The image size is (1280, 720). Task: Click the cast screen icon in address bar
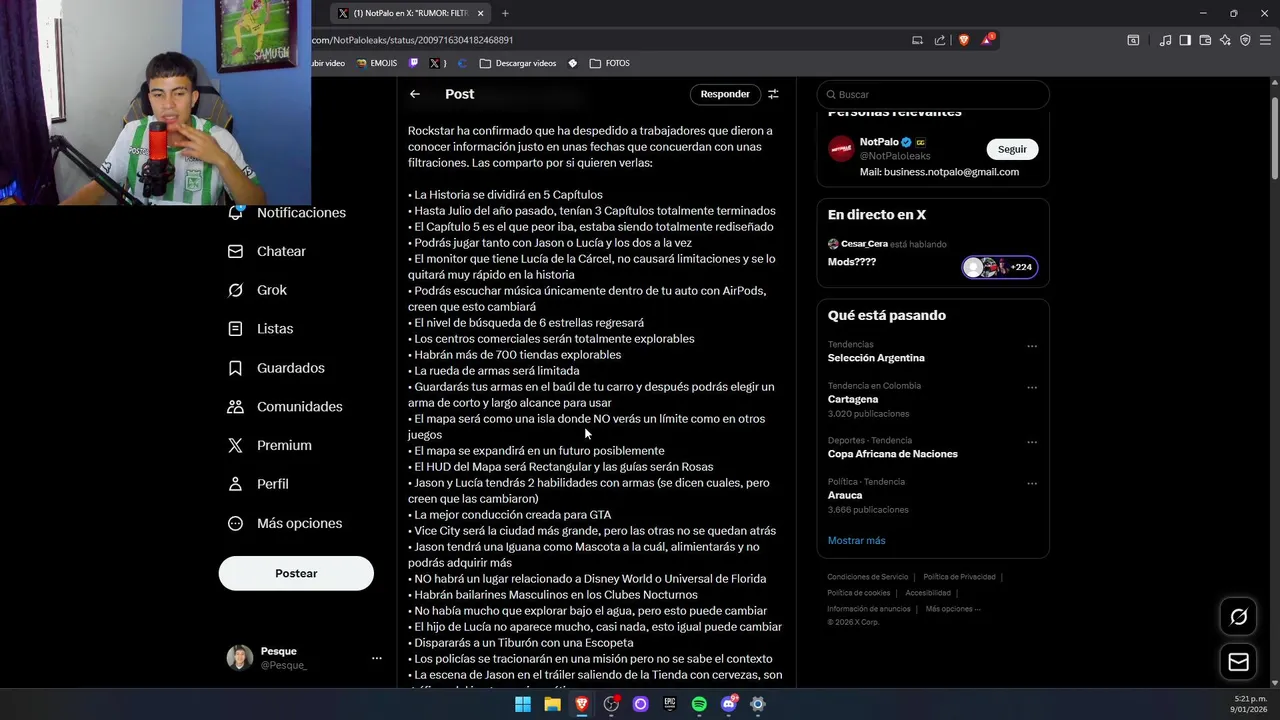coord(917,40)
